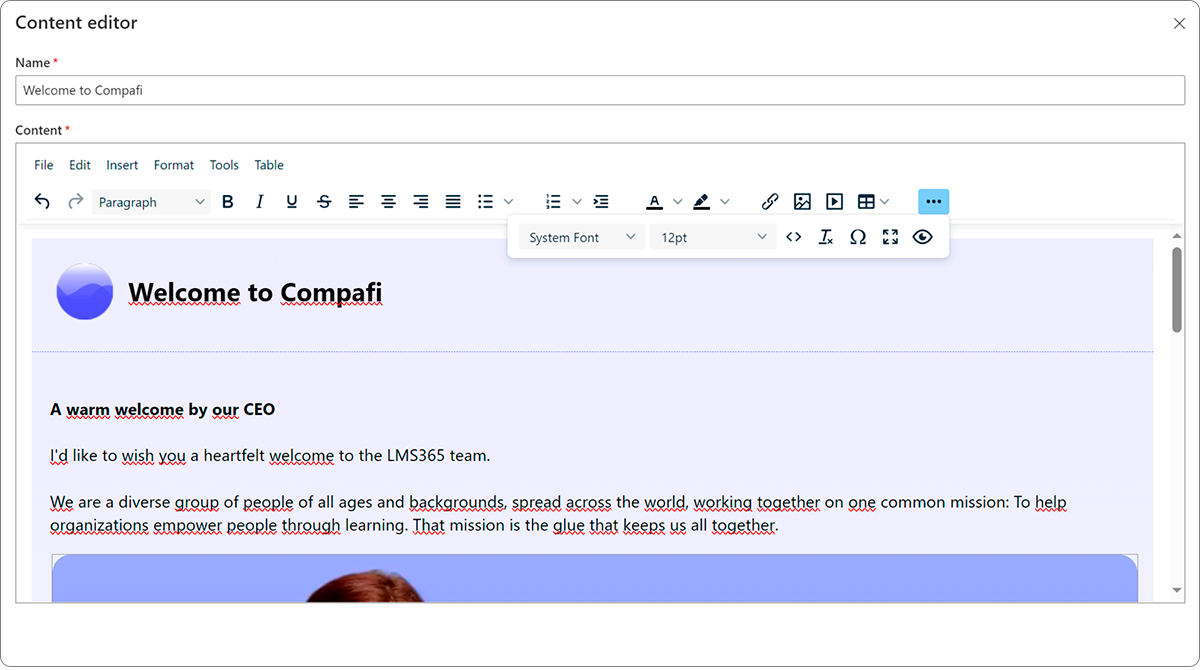Open the source code view

tap(794, 237)
